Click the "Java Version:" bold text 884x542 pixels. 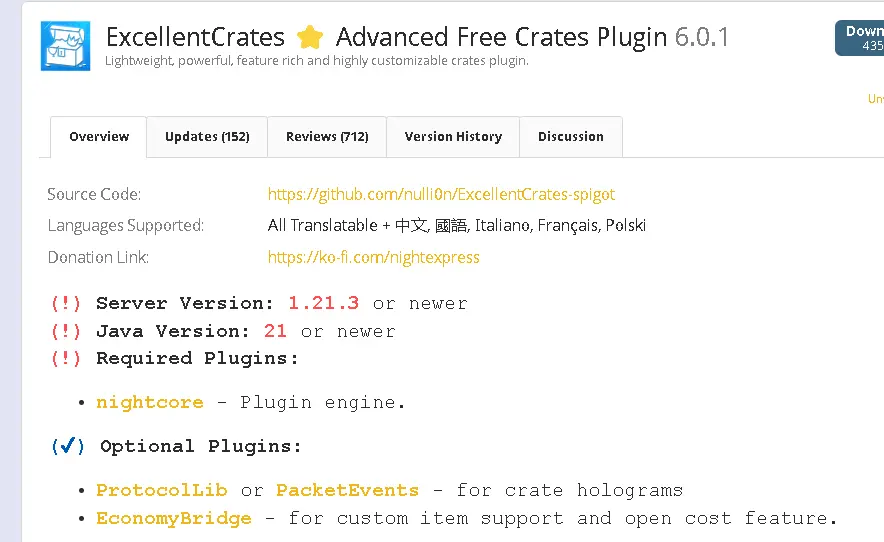173,331
